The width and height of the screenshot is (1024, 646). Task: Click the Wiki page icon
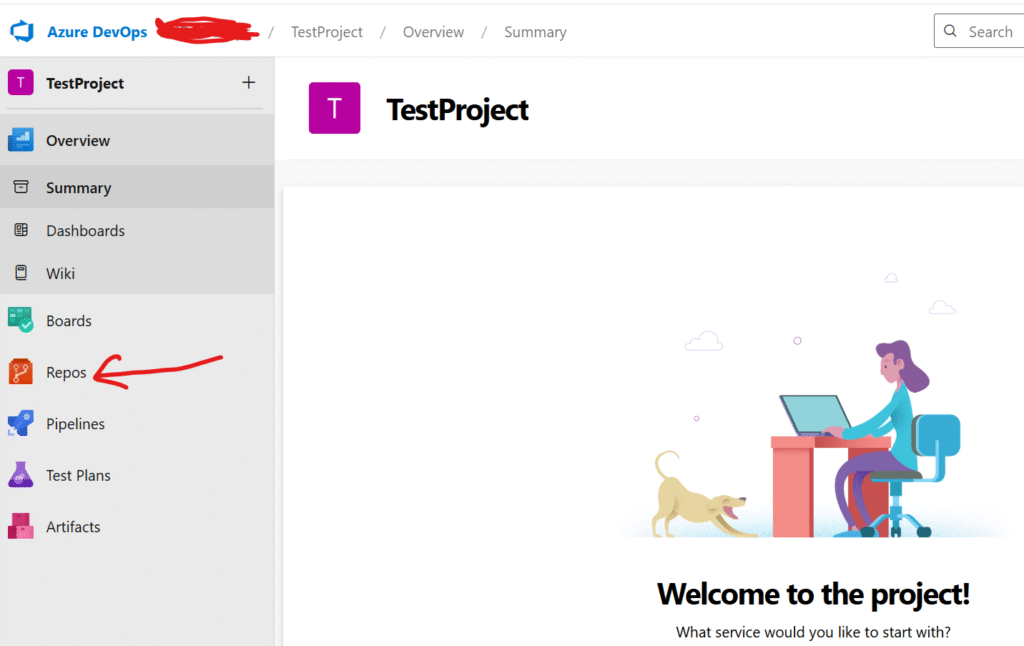click(x=21, y=273)
